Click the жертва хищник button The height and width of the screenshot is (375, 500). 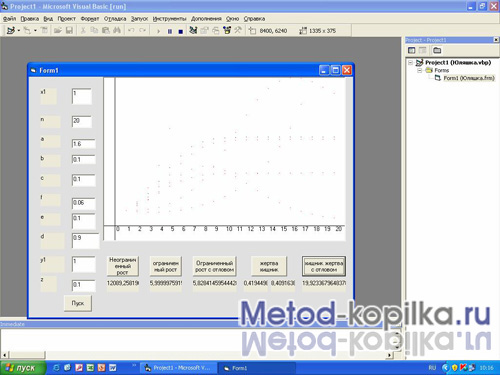coord(269,266)
